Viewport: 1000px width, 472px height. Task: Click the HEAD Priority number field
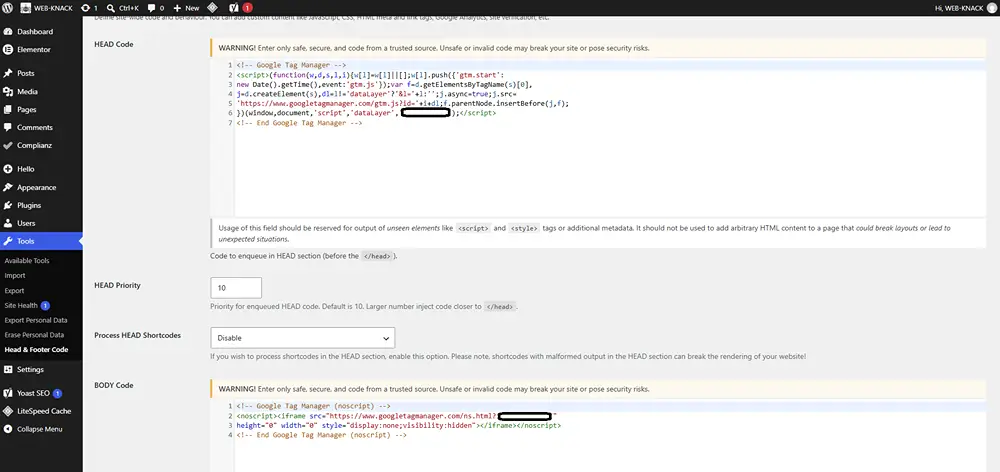(x=236, y=288)
